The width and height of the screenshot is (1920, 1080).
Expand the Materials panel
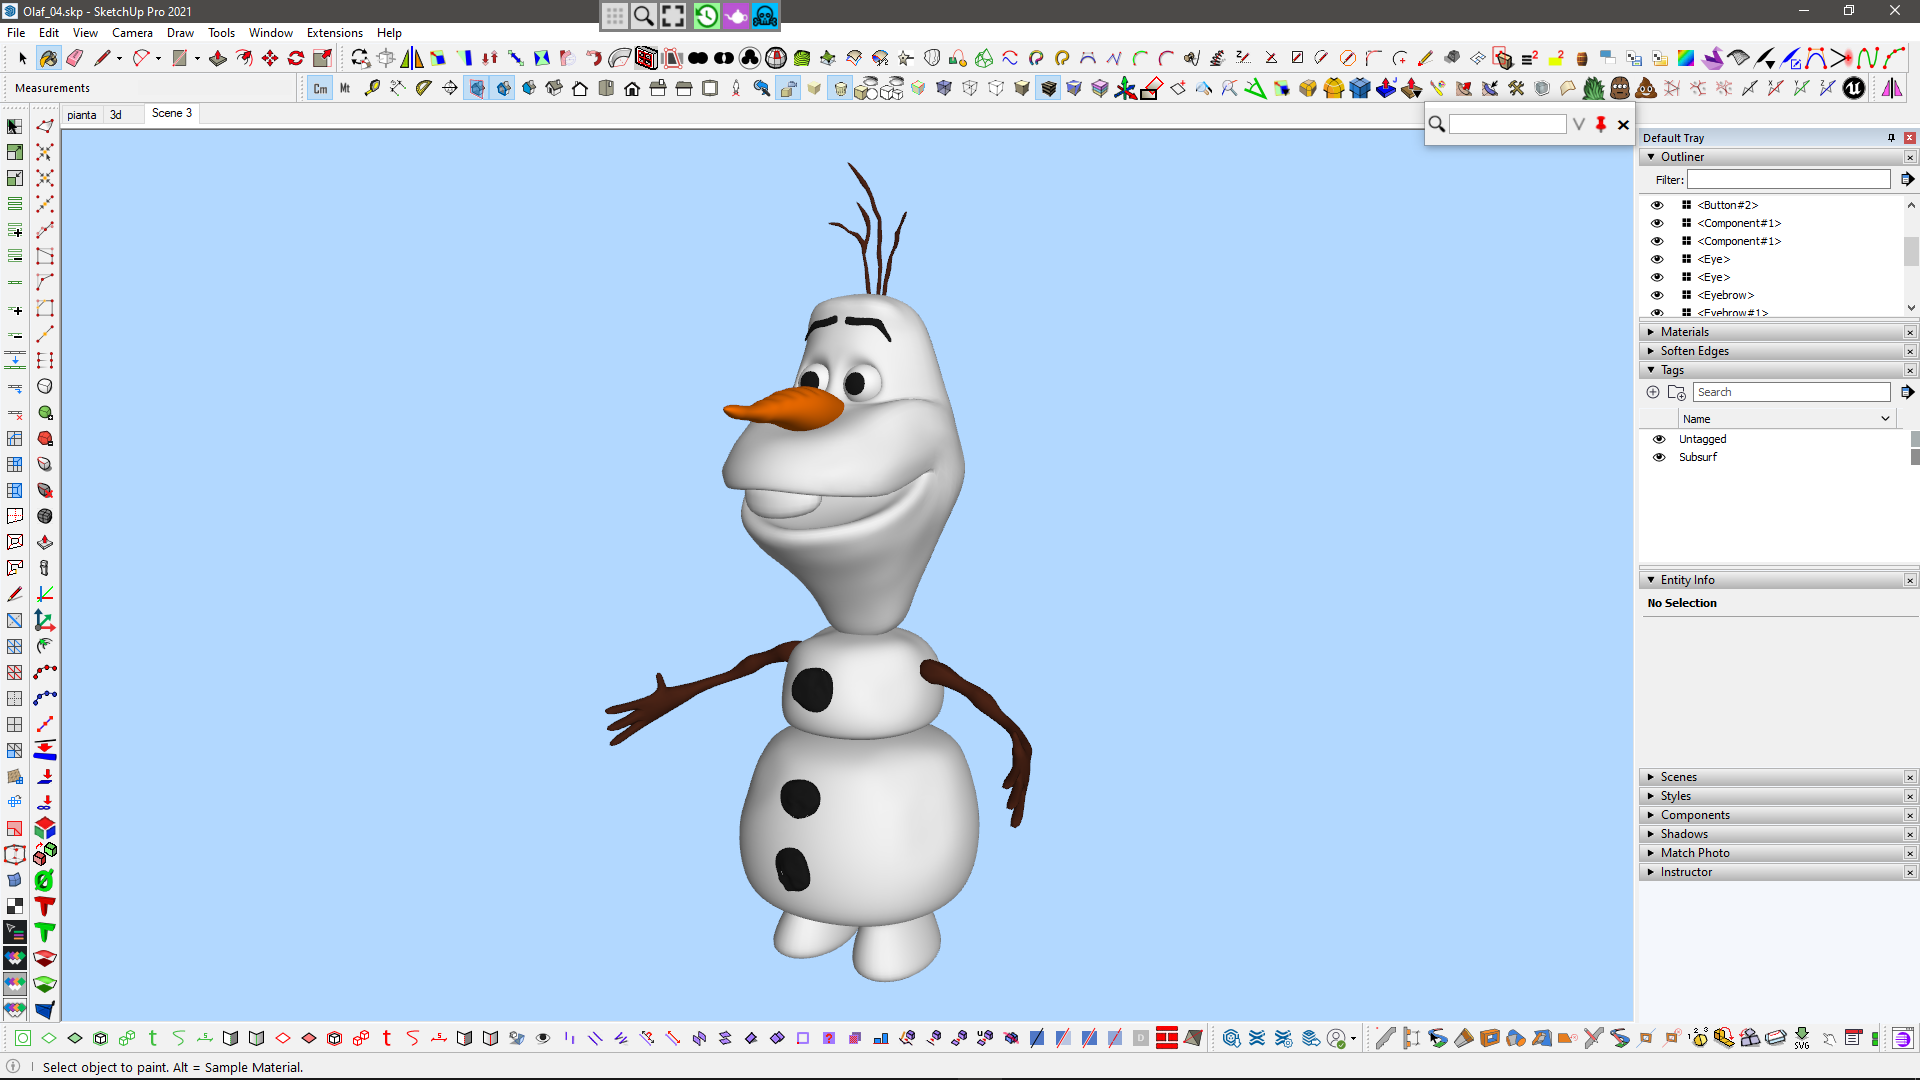point(1651,332)
